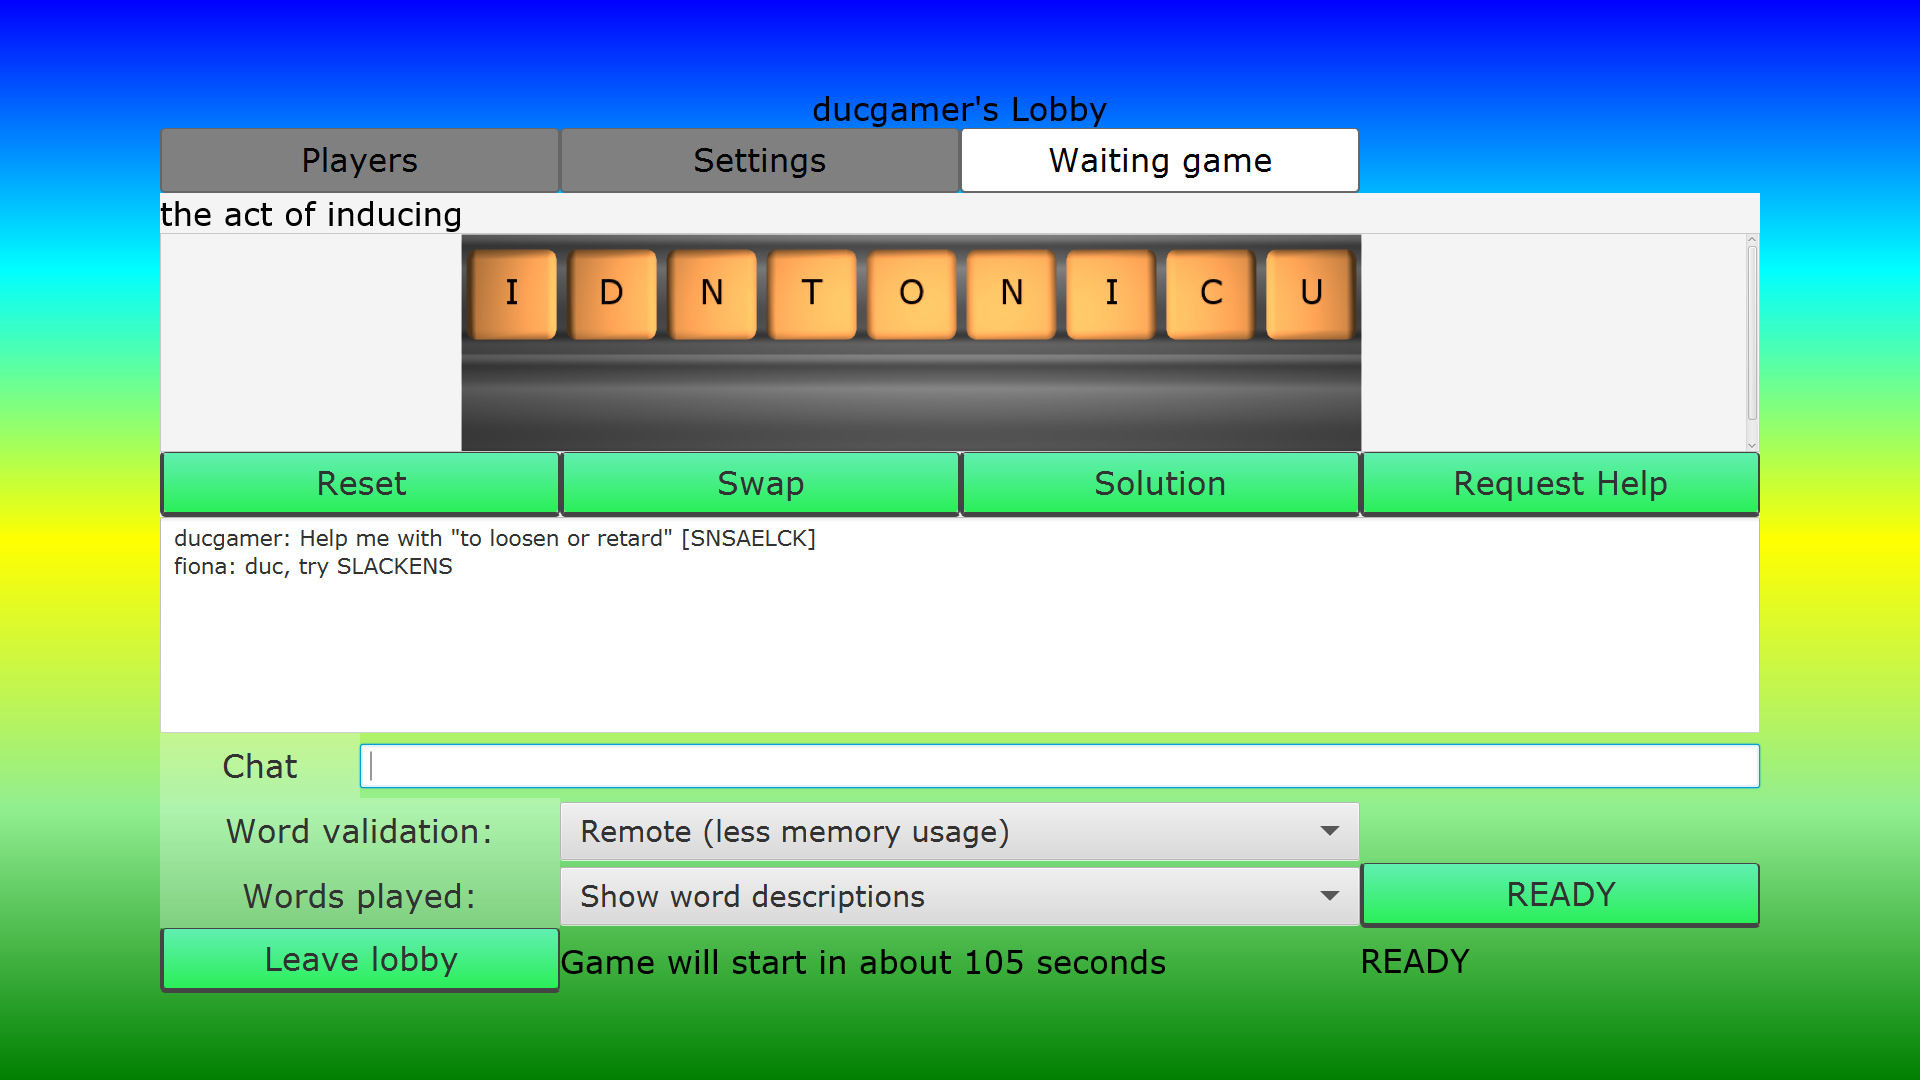Reveal the Solution
The width and height of the screenshot is (1920, 1080).
[x=1160, y=483]
